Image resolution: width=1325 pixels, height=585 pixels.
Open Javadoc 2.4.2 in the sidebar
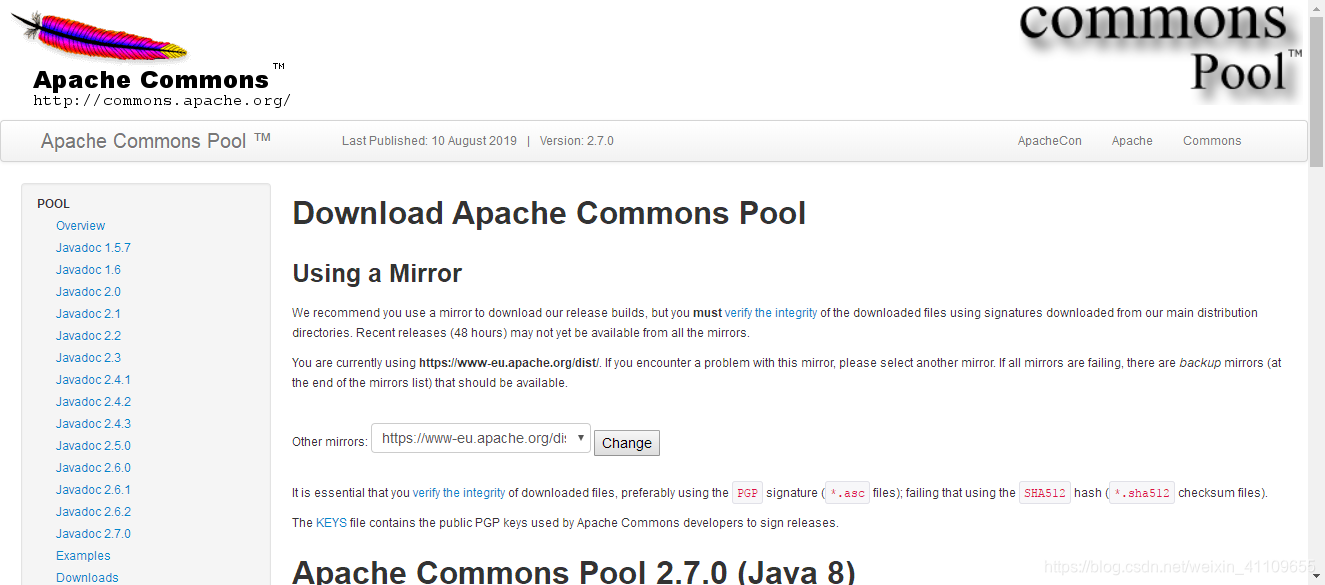(x=93, y=402)
